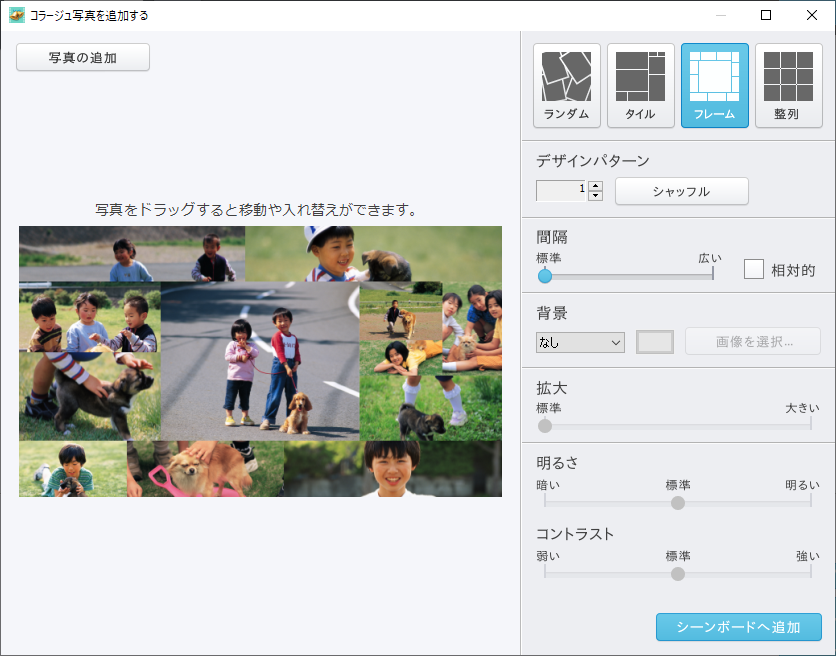Viewport: 836px width, 656px height.
Task: Select the タイル collage layout icon
Action: coord(641,85)
